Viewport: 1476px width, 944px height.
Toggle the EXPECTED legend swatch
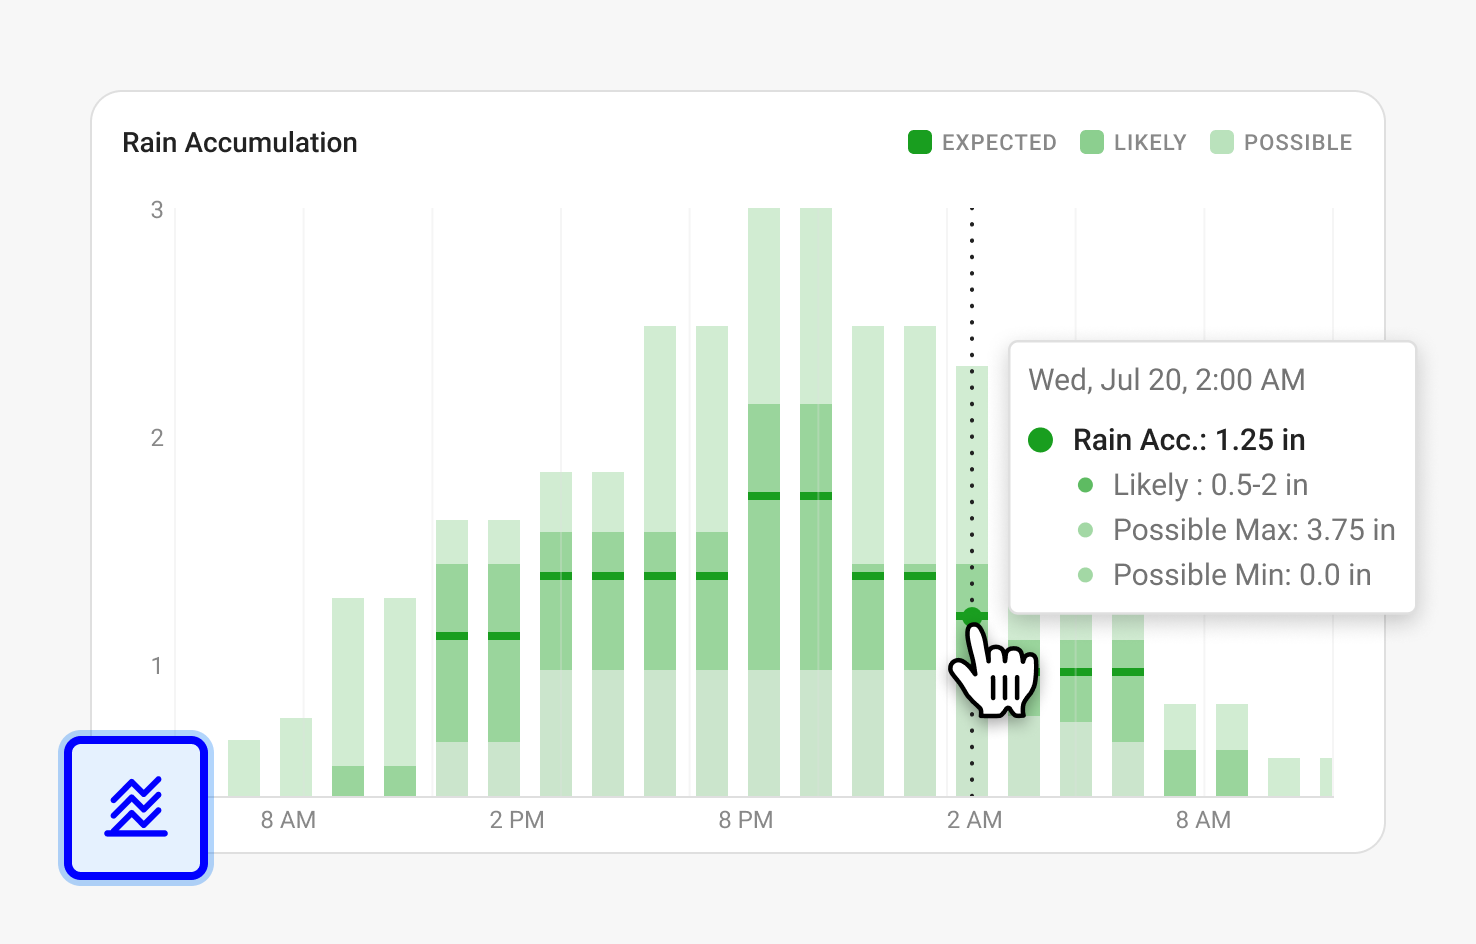pos(920,142)
